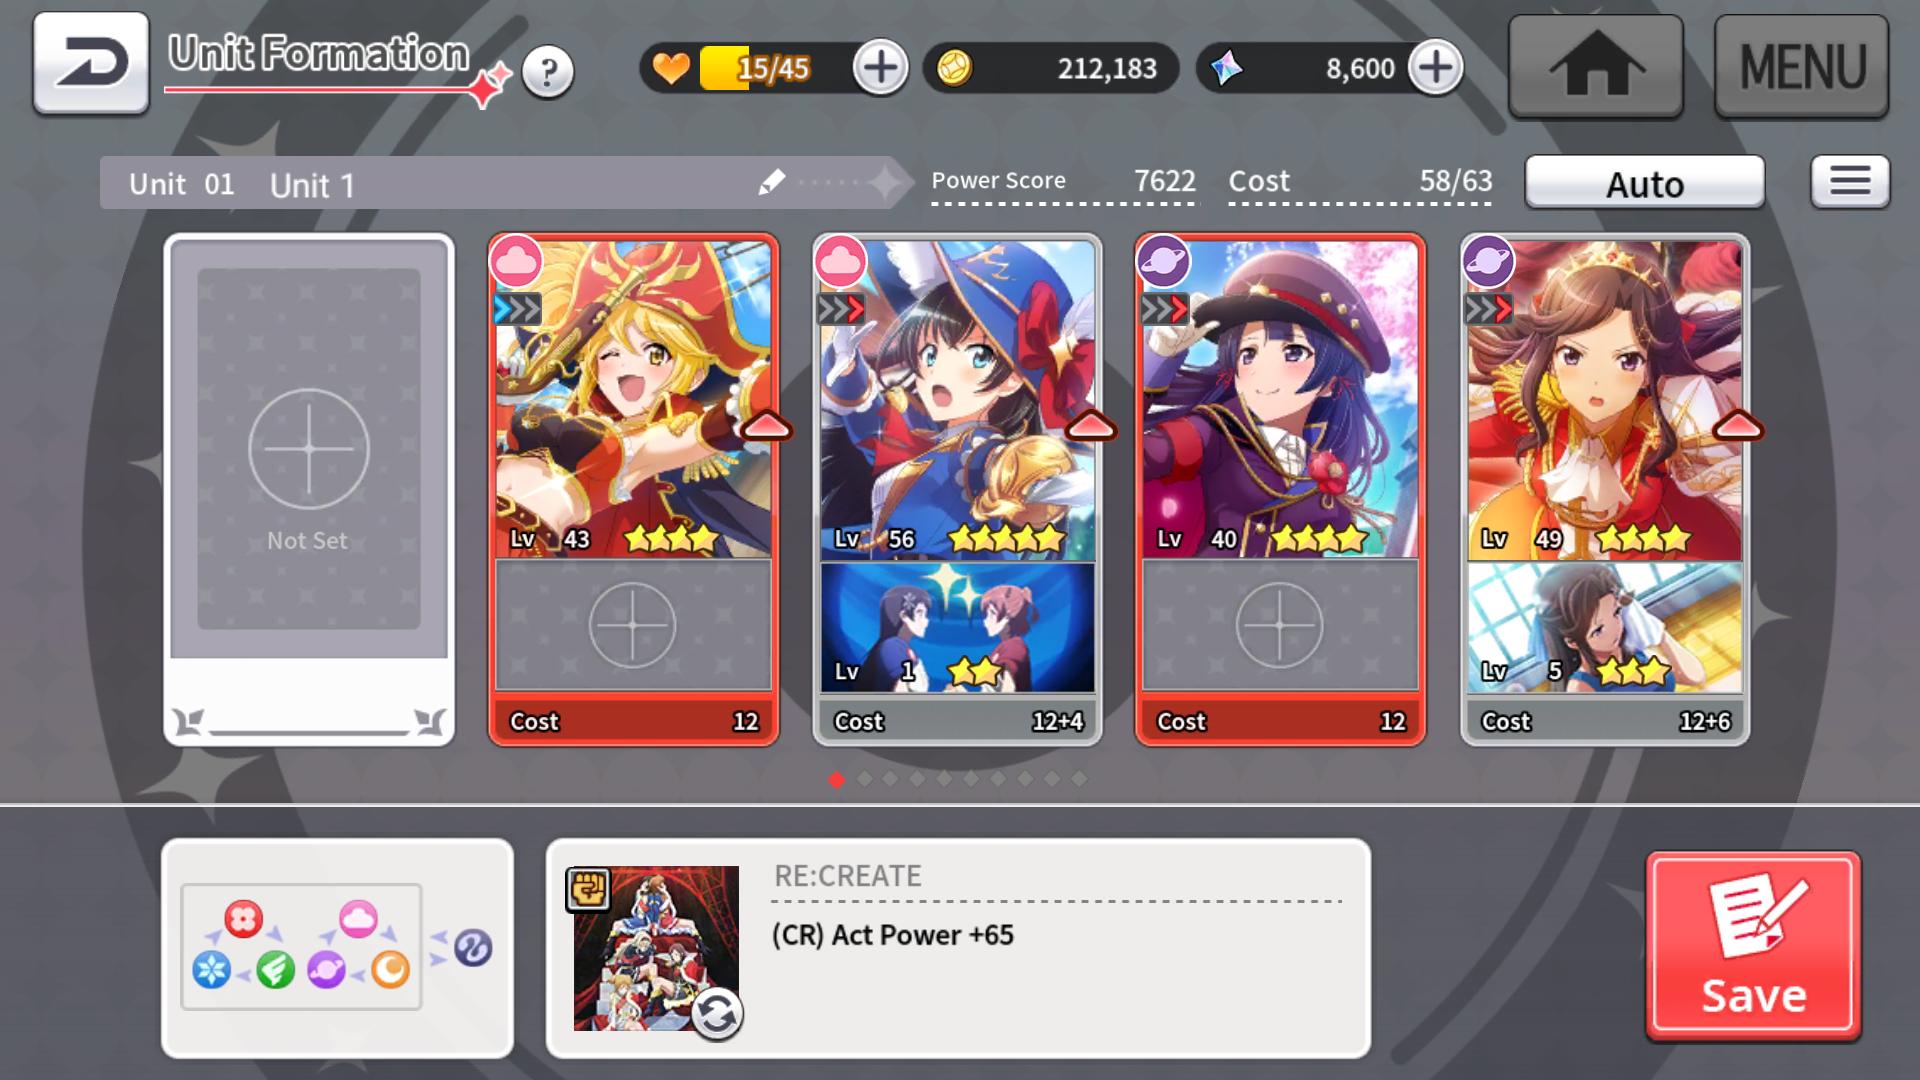
Task: Open the list options hamburger icon
Action: pos(1850,181)
